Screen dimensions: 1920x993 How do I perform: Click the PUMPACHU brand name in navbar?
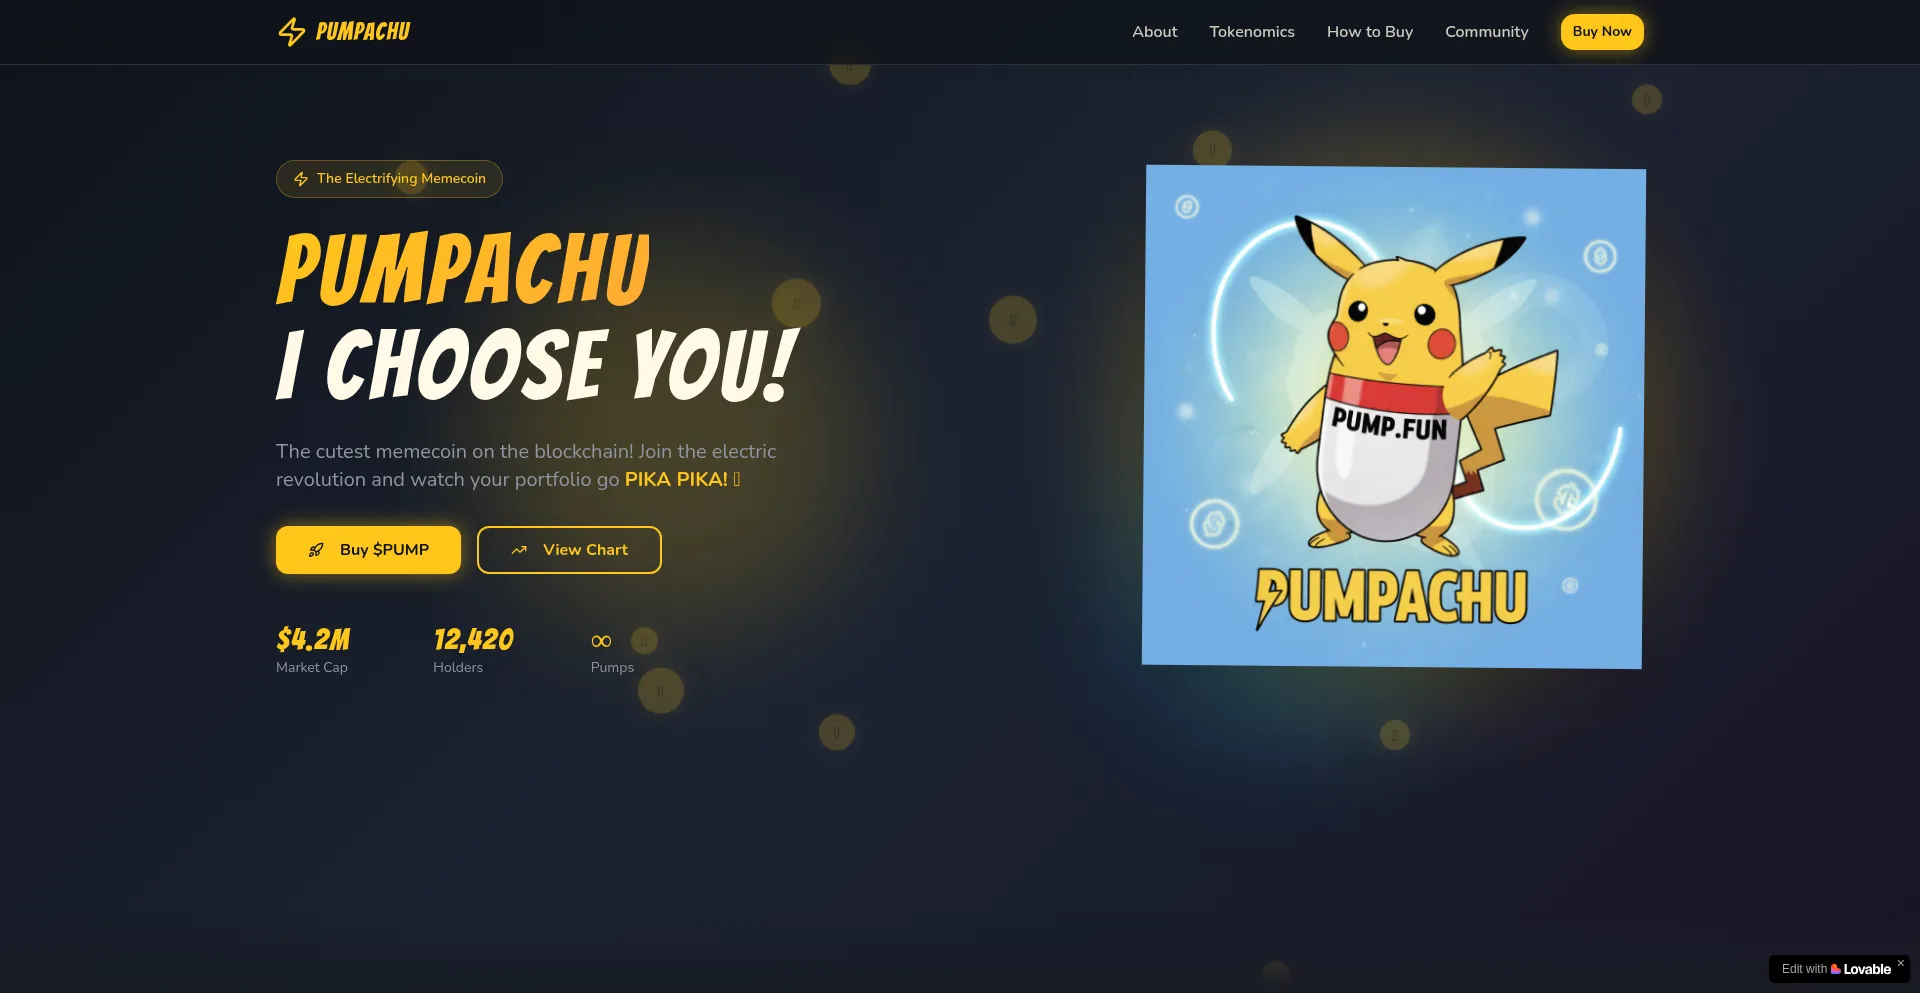coord(363,32)
